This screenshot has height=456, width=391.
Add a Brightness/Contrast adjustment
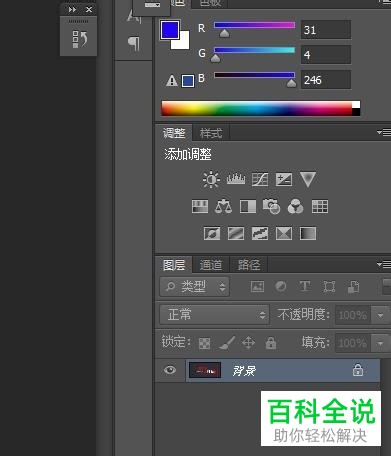[211, 179]
